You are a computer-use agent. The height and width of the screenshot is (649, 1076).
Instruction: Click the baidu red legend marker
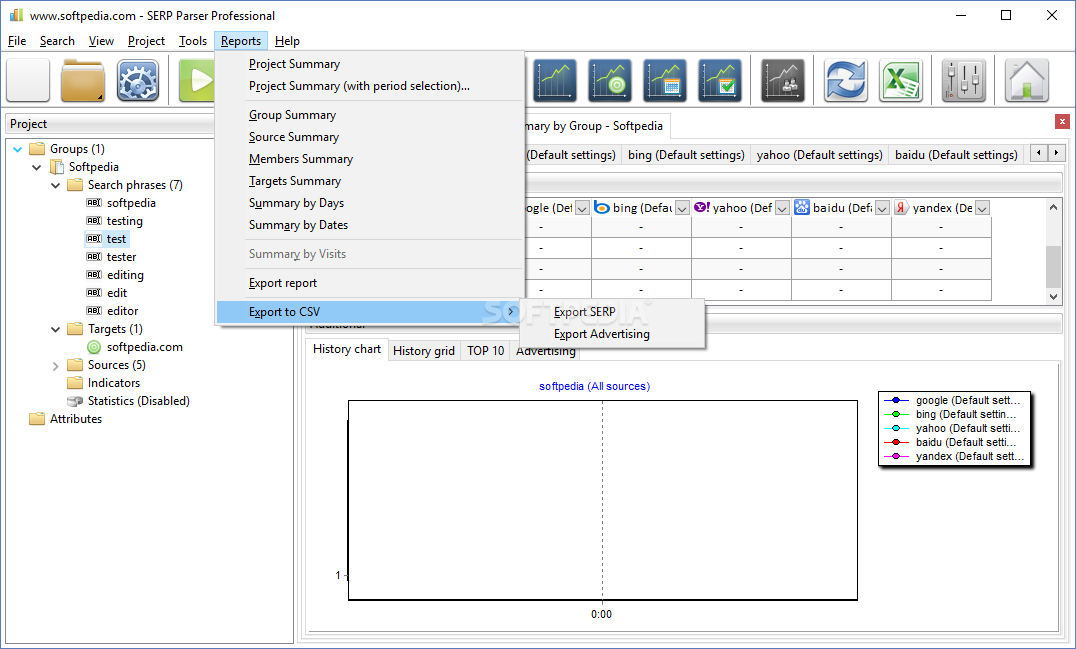tap(896, 442)
